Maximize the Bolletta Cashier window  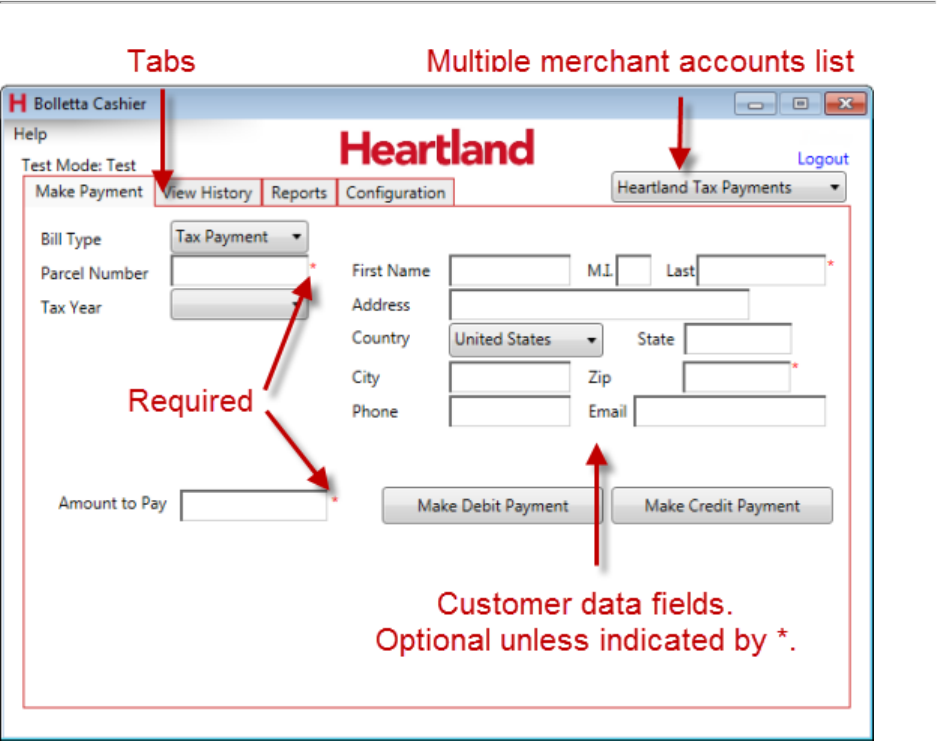pos(800,104)
